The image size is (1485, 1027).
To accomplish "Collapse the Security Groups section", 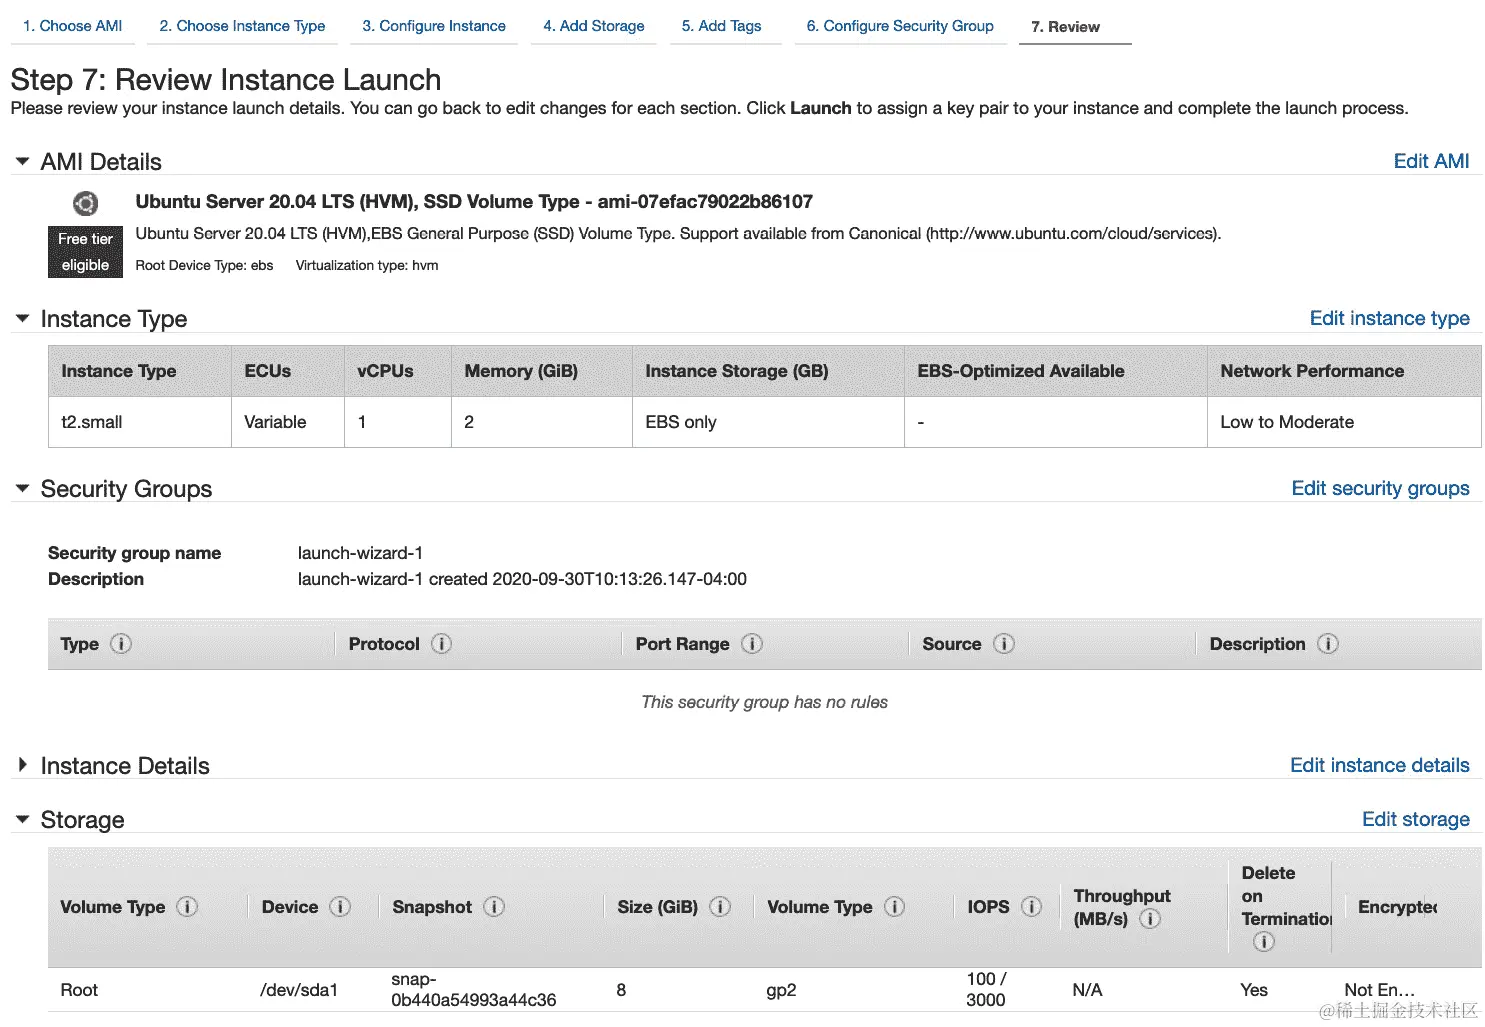I will point(22,488).
